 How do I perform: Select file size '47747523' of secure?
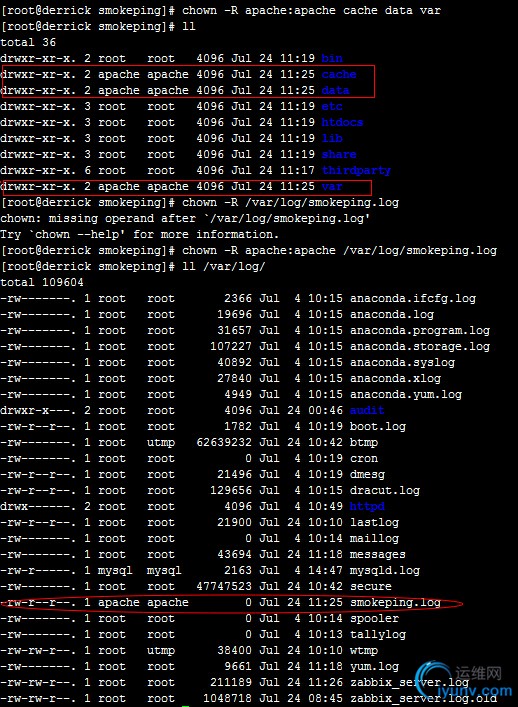(224, 587)
